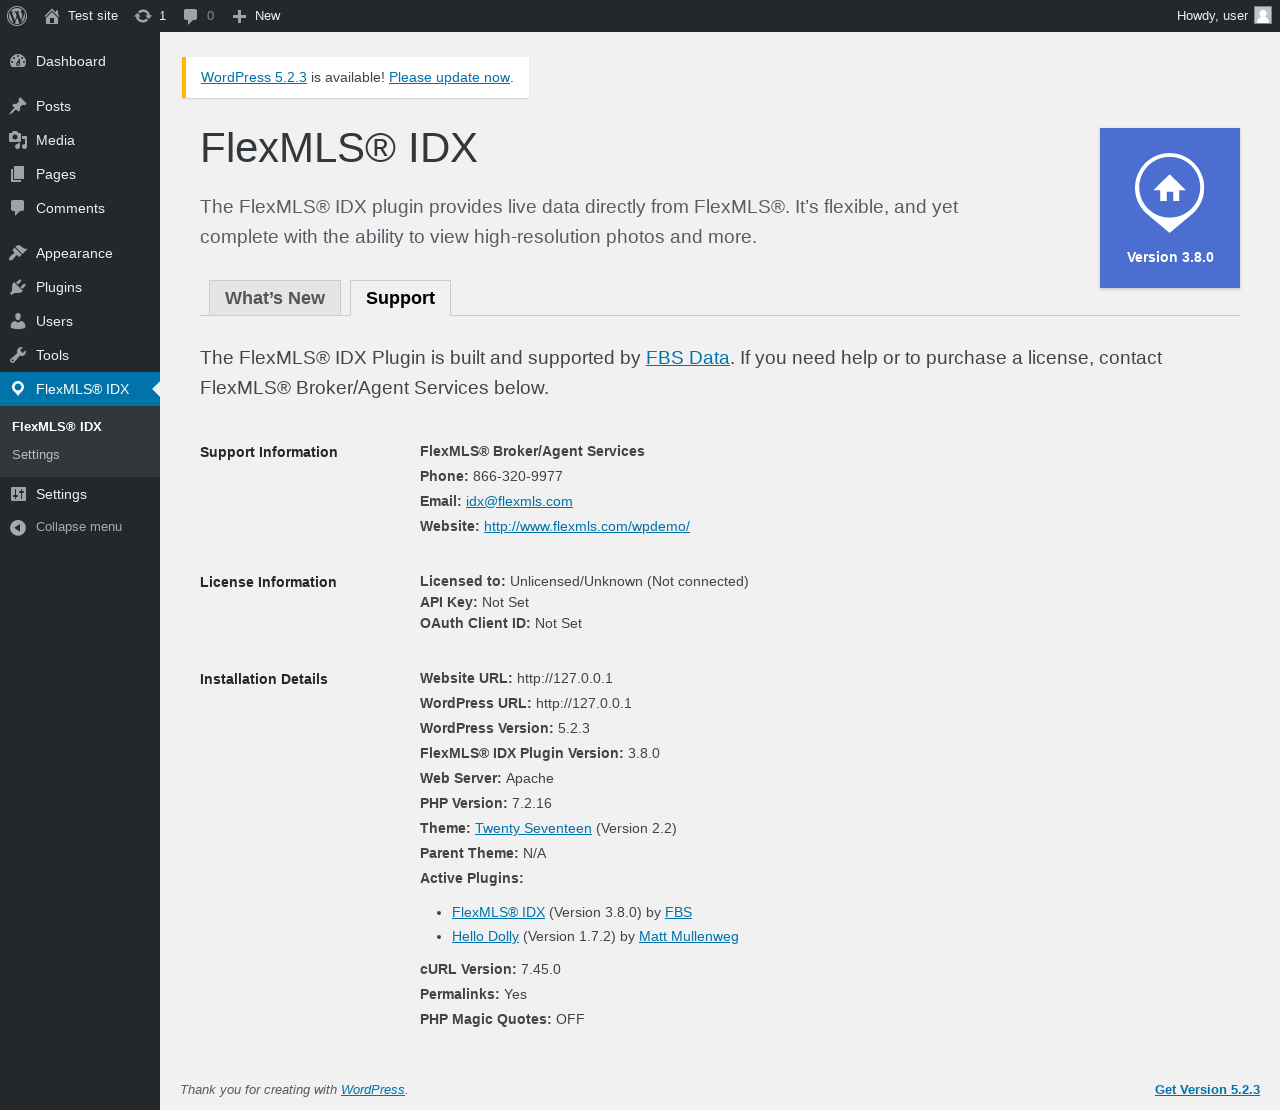Image resolution: width=1280 pixels, height=1110 pixels.
Task: Click the License Information label
Action: tap(268, 582)
